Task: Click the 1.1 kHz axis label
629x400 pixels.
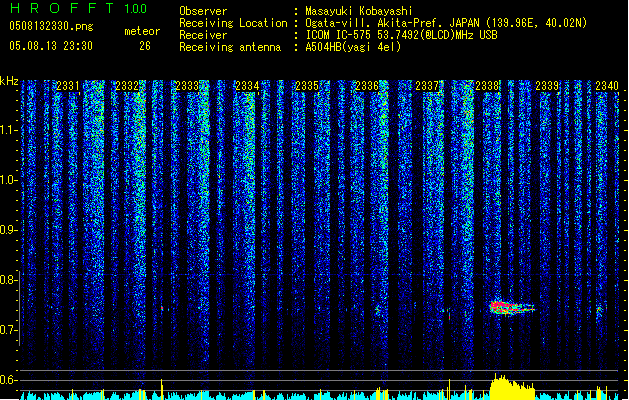Action: [8, 130]
